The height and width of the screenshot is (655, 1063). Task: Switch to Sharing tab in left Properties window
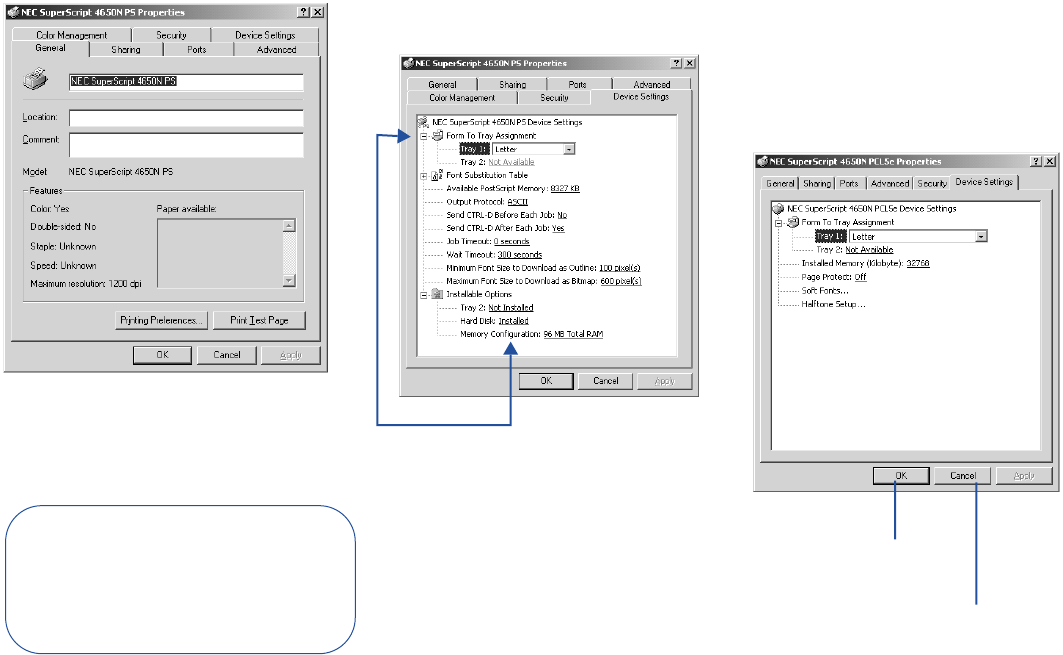coord(125,49)
